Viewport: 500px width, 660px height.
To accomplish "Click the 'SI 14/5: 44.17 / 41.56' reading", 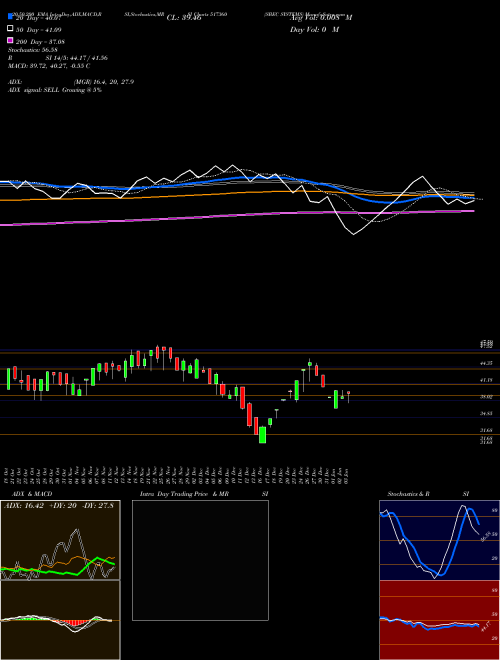I will (x=76, y=58).
